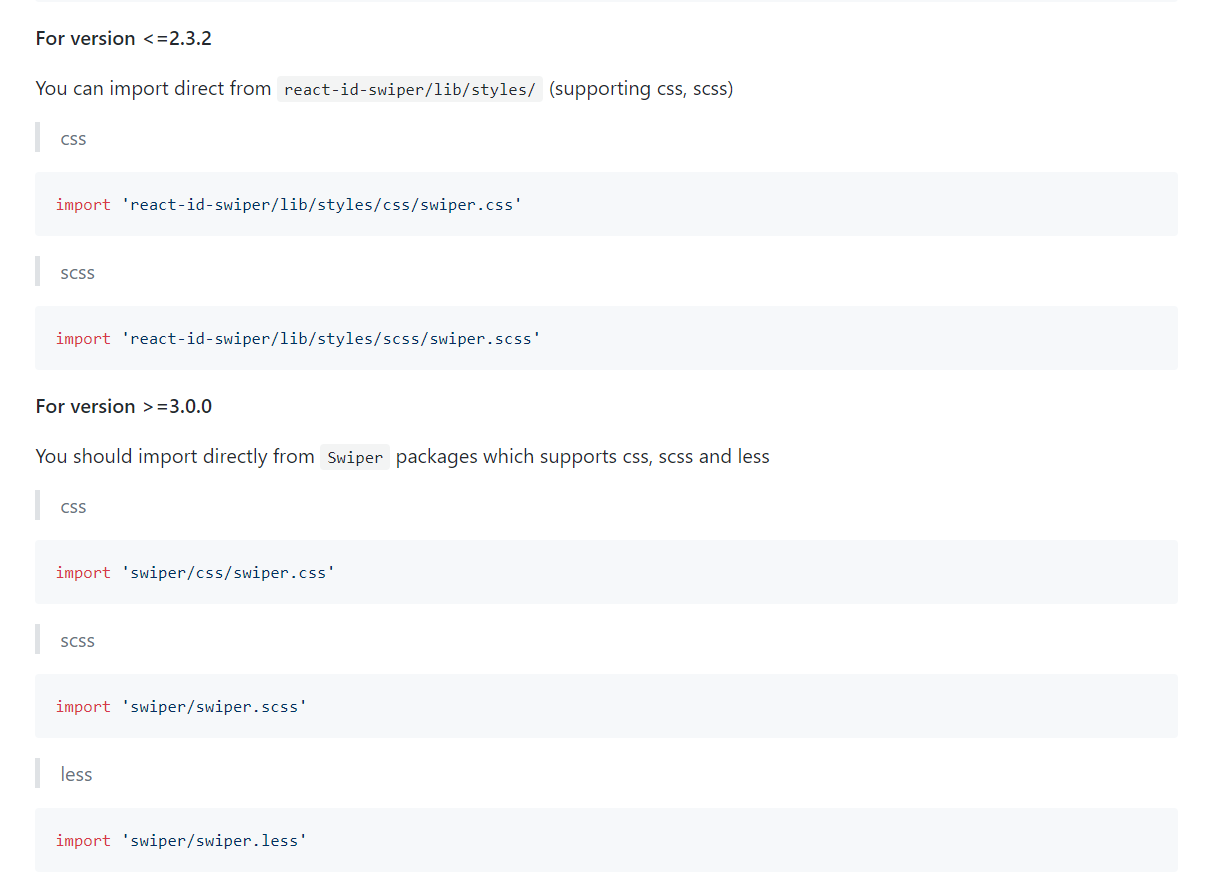This screenshot has width=1213, height=889.
Task: Click the less label above the last code block
Action: 76,773
